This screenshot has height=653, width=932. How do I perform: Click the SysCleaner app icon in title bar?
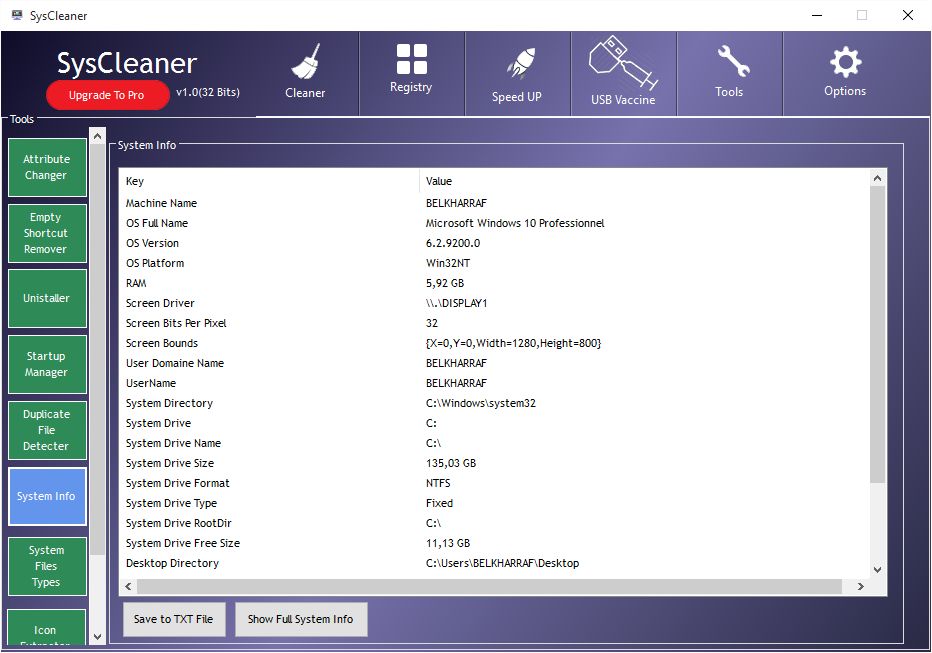(x=17, y=15)
